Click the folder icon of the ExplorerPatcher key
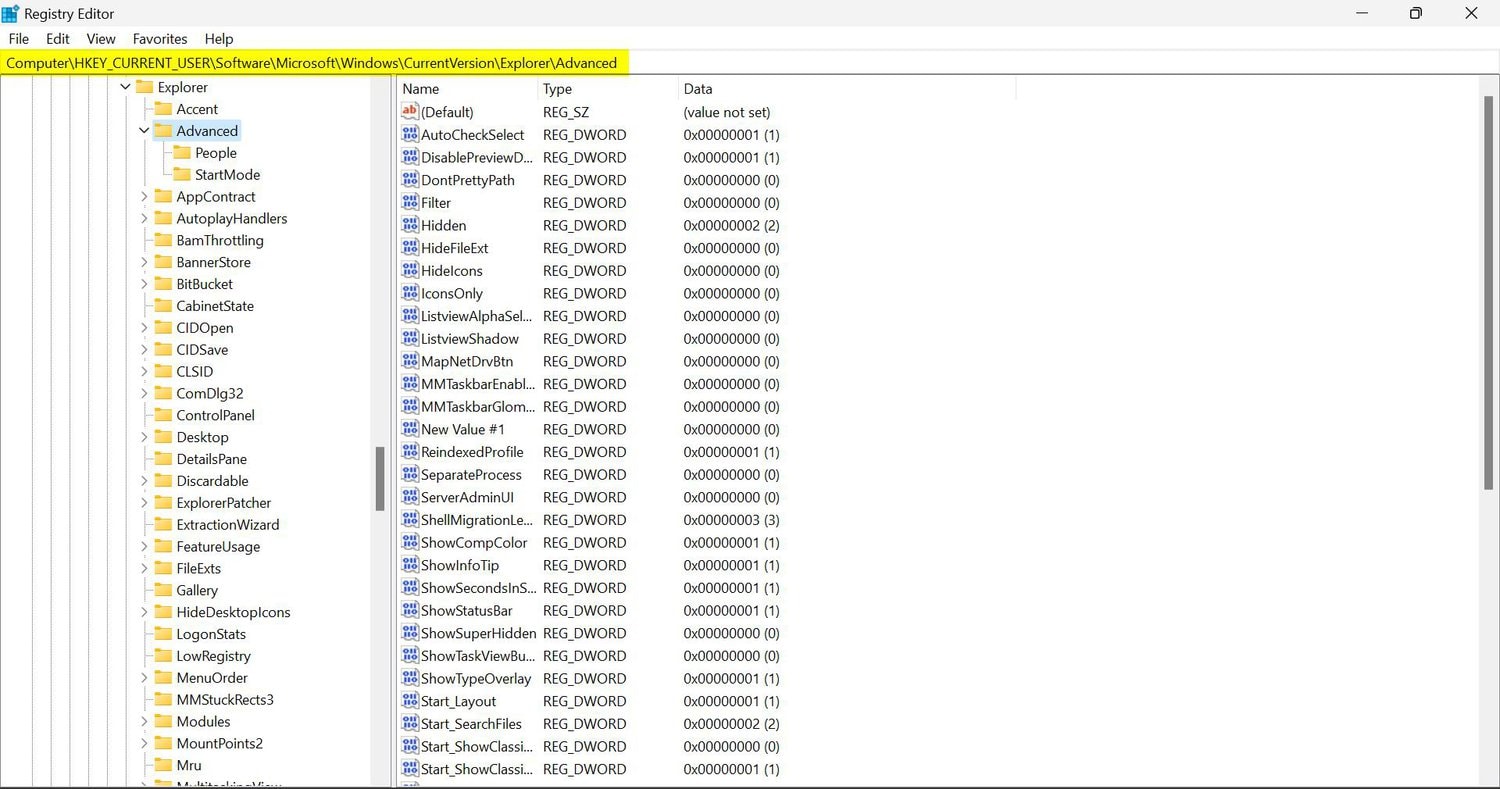 coord(163,503)
